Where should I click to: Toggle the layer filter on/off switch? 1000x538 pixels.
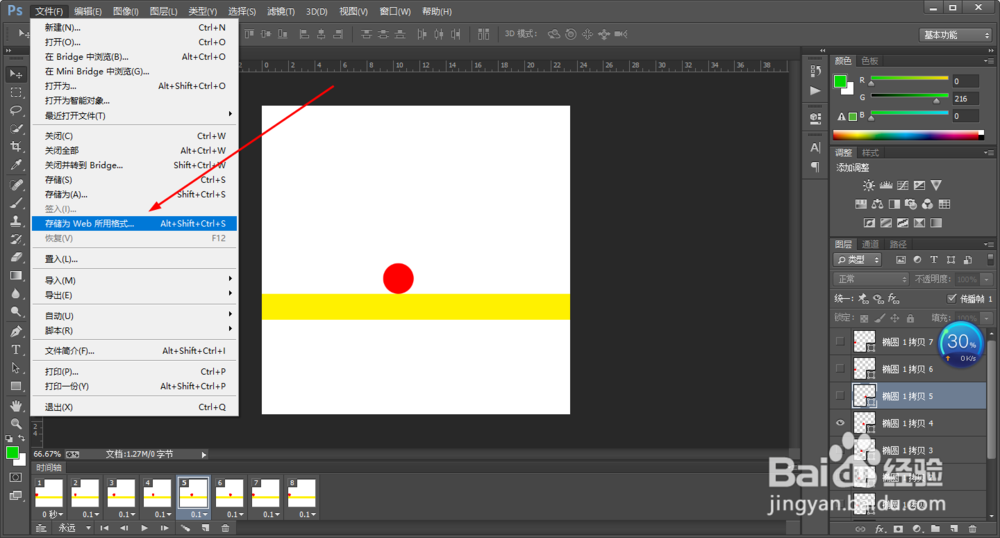click(990, 259)
